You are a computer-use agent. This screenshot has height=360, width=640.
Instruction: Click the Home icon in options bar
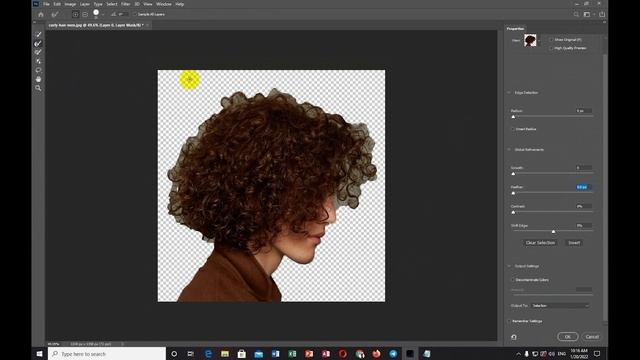[x=41, y=14]
